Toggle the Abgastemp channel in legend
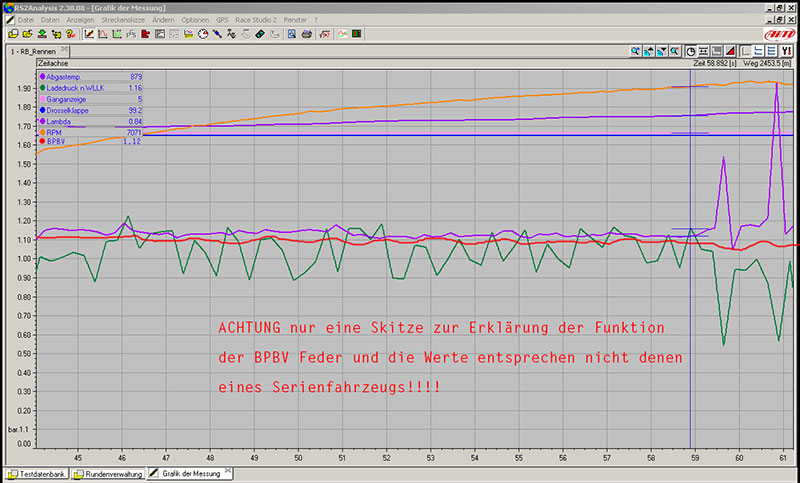This screenshot has width=800, height=483. pyautogui.click(x=69, y=77)
